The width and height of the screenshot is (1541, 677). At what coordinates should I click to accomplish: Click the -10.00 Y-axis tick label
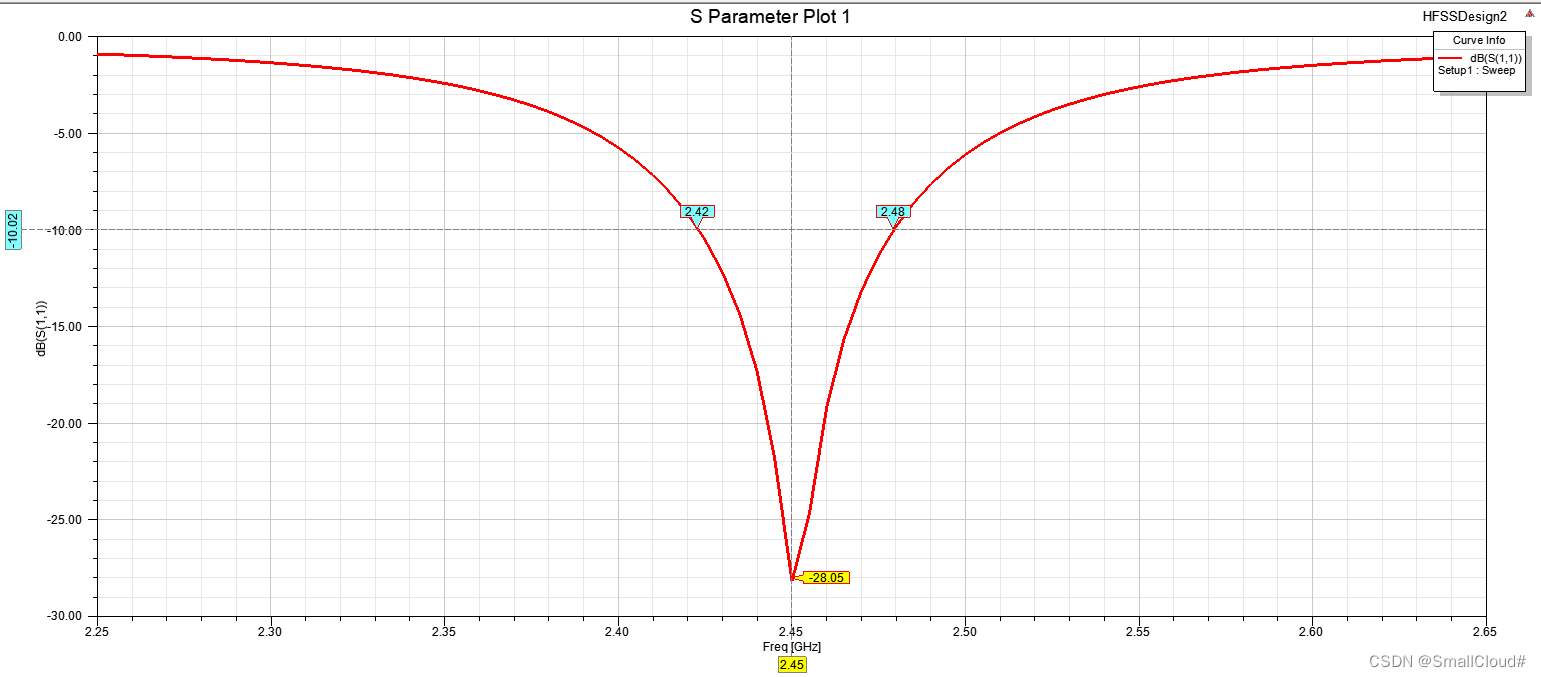coord(66,230)
